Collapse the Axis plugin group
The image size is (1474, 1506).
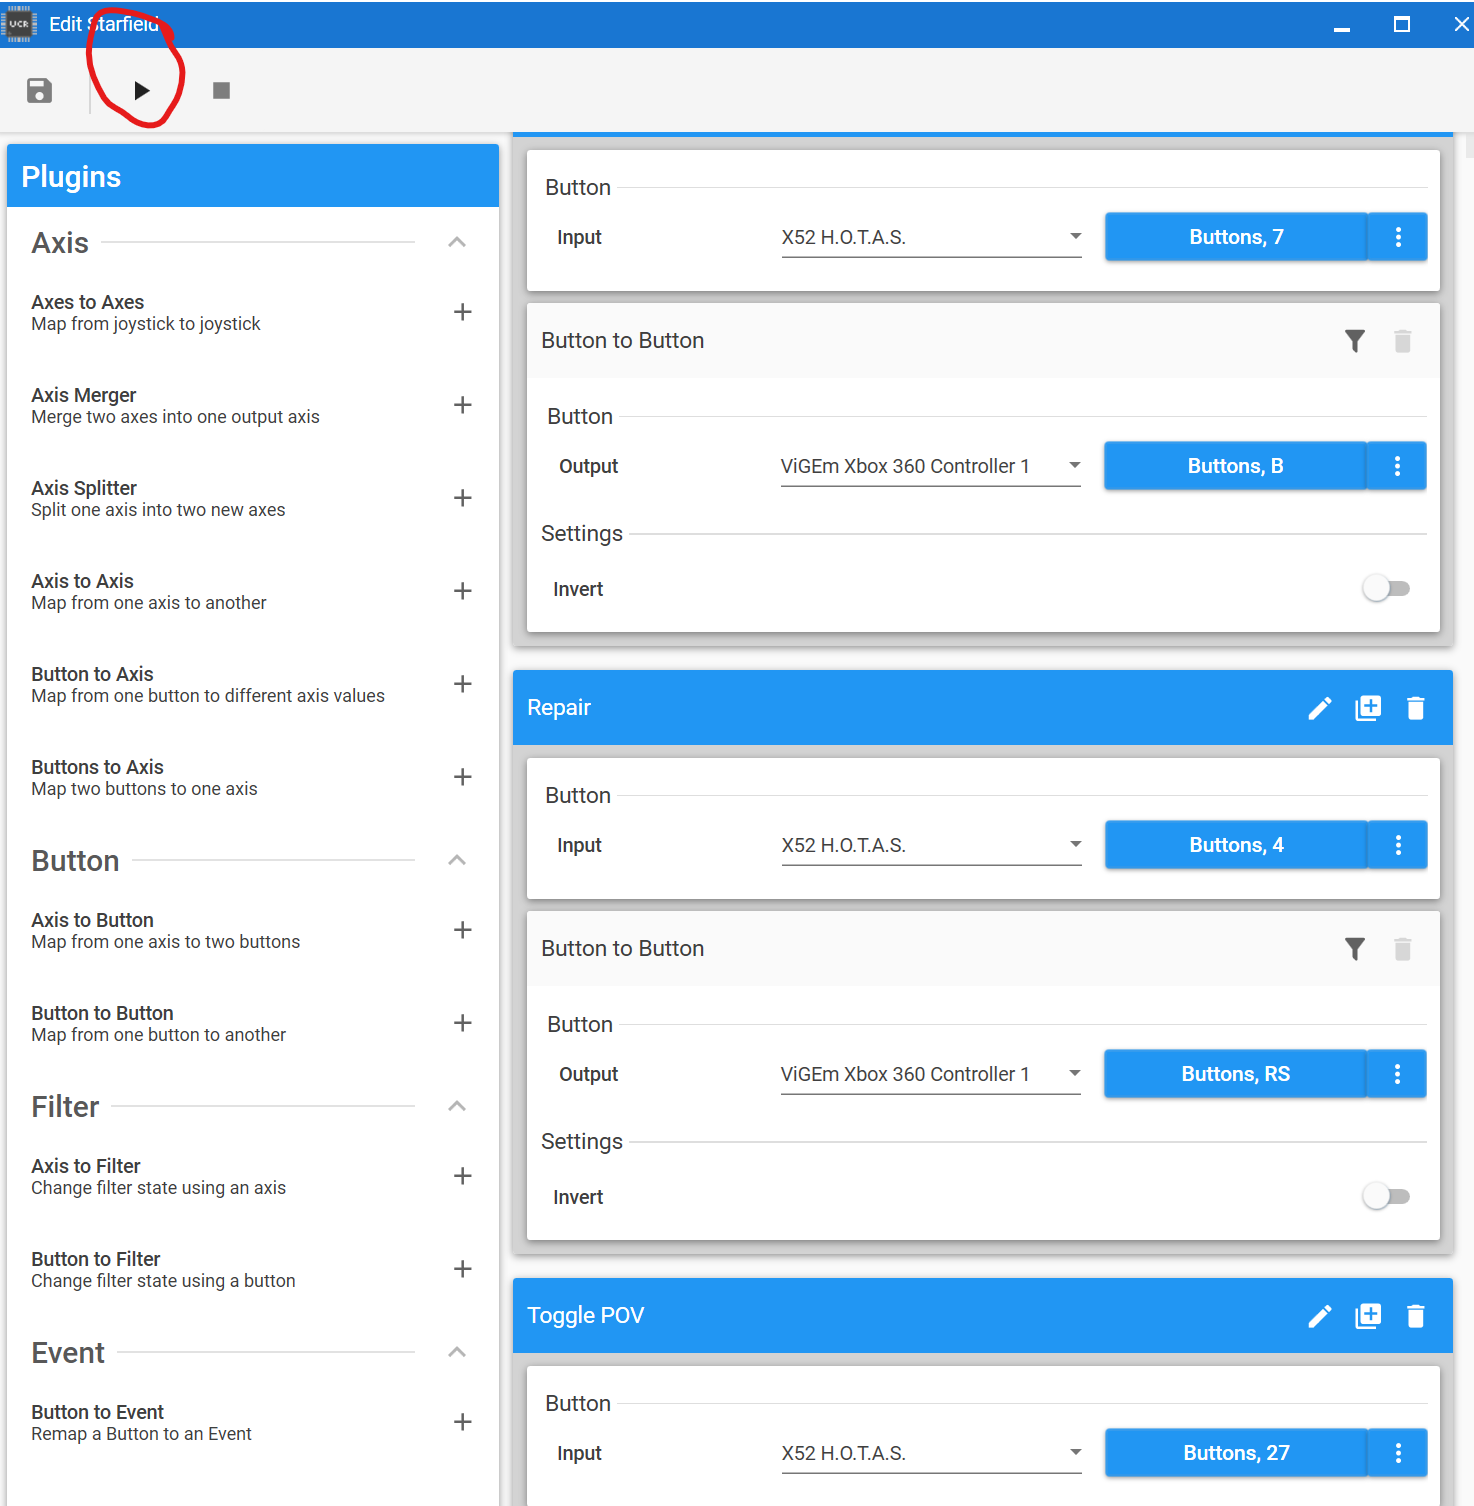[457, 242]
